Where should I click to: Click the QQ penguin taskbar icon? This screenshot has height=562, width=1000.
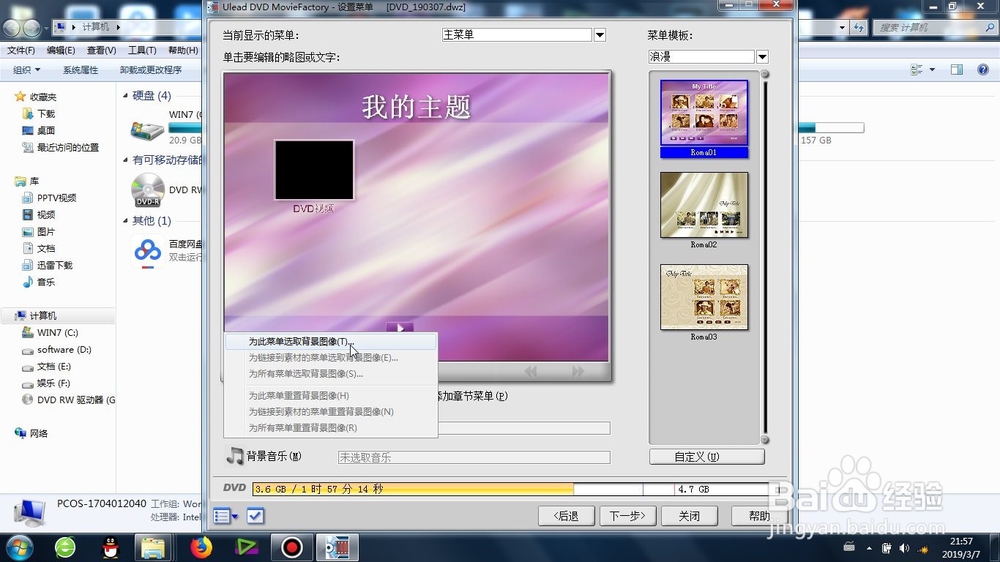pyautogui.click(x=110, y=547)
